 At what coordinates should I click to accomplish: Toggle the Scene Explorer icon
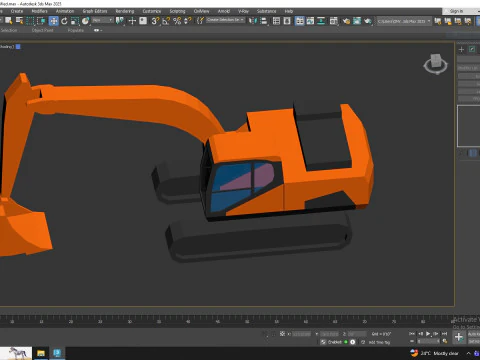276,21
